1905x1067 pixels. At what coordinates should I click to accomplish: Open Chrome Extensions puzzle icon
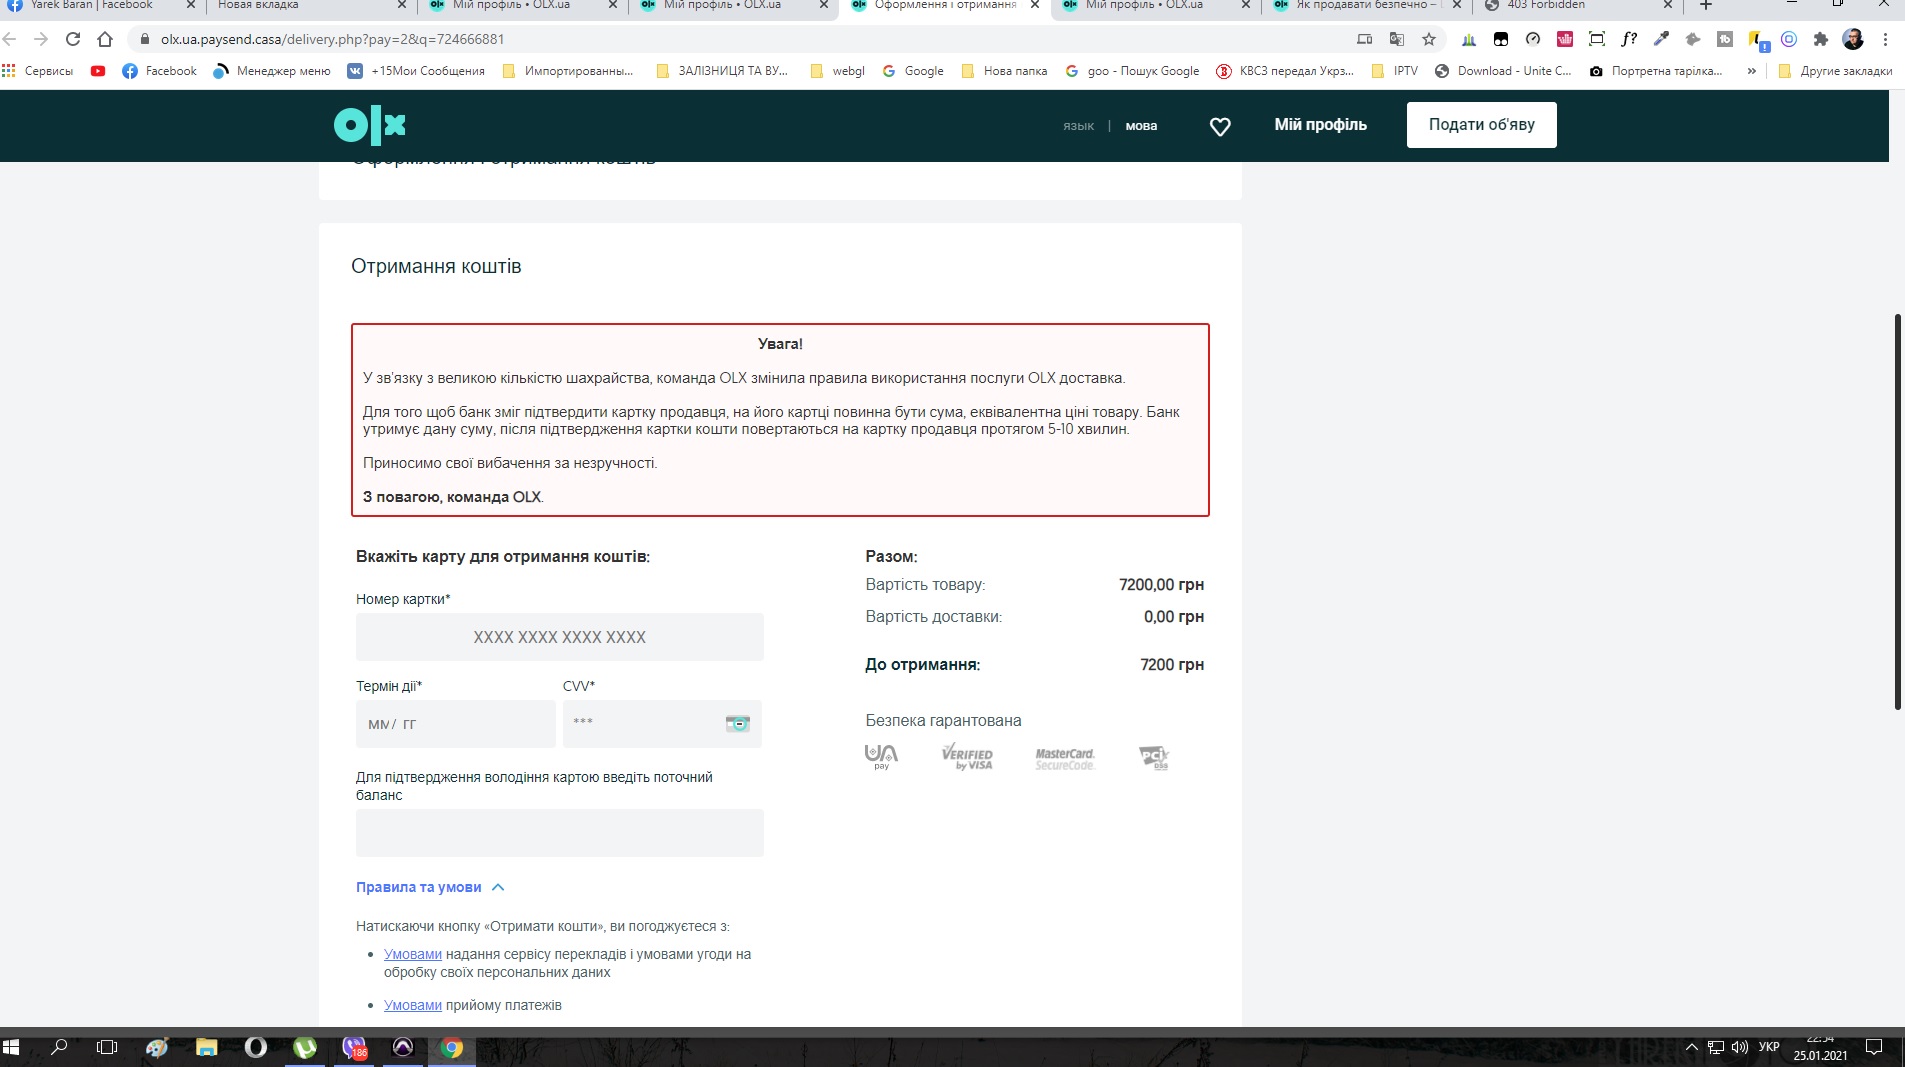click(x=1821, y=39)
